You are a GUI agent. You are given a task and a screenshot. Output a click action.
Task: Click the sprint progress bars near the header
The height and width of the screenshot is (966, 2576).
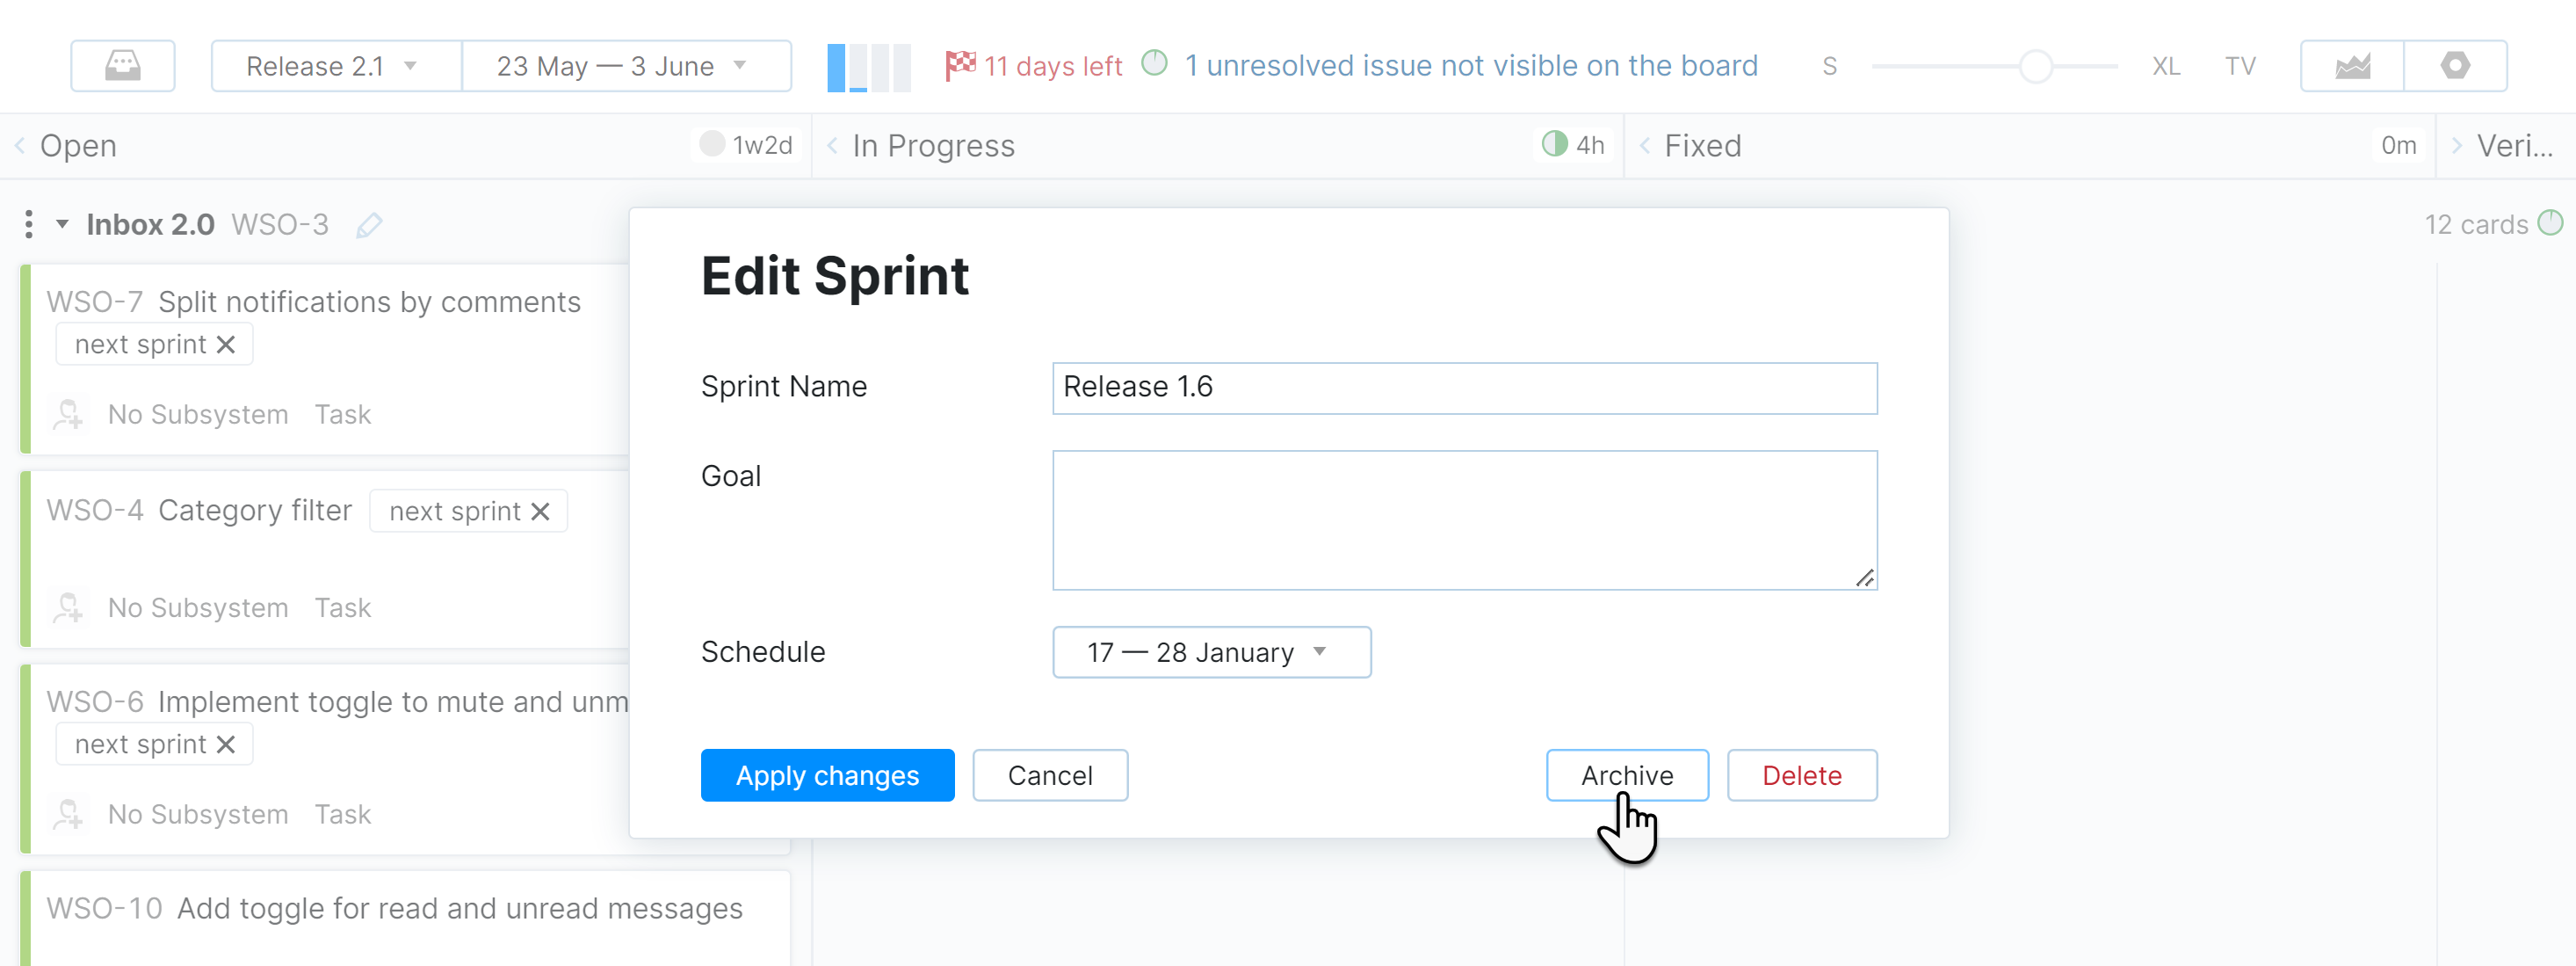(869, 66)
